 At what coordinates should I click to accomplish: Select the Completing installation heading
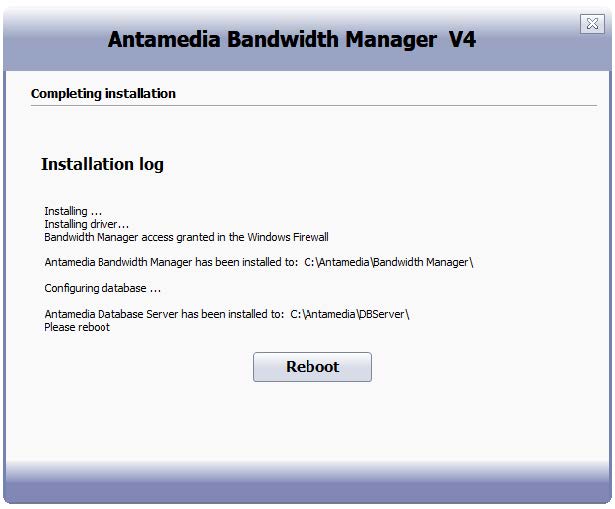(x=103, y=94)
